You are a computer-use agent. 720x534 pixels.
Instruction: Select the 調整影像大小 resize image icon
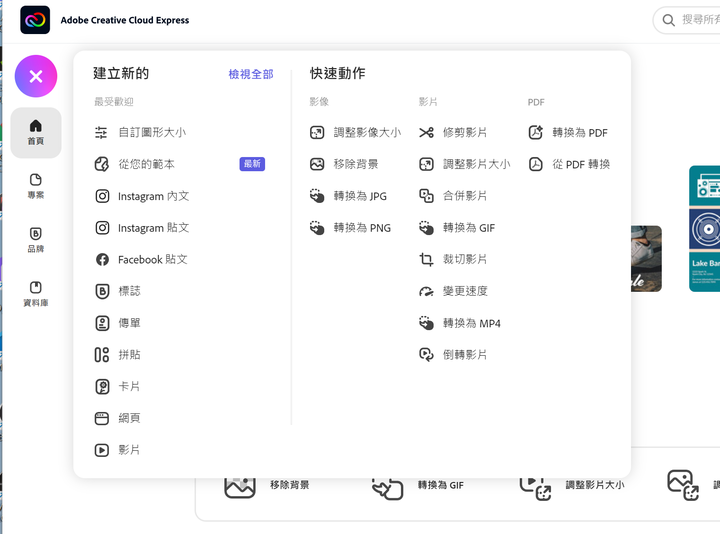[x=317, y=133]
